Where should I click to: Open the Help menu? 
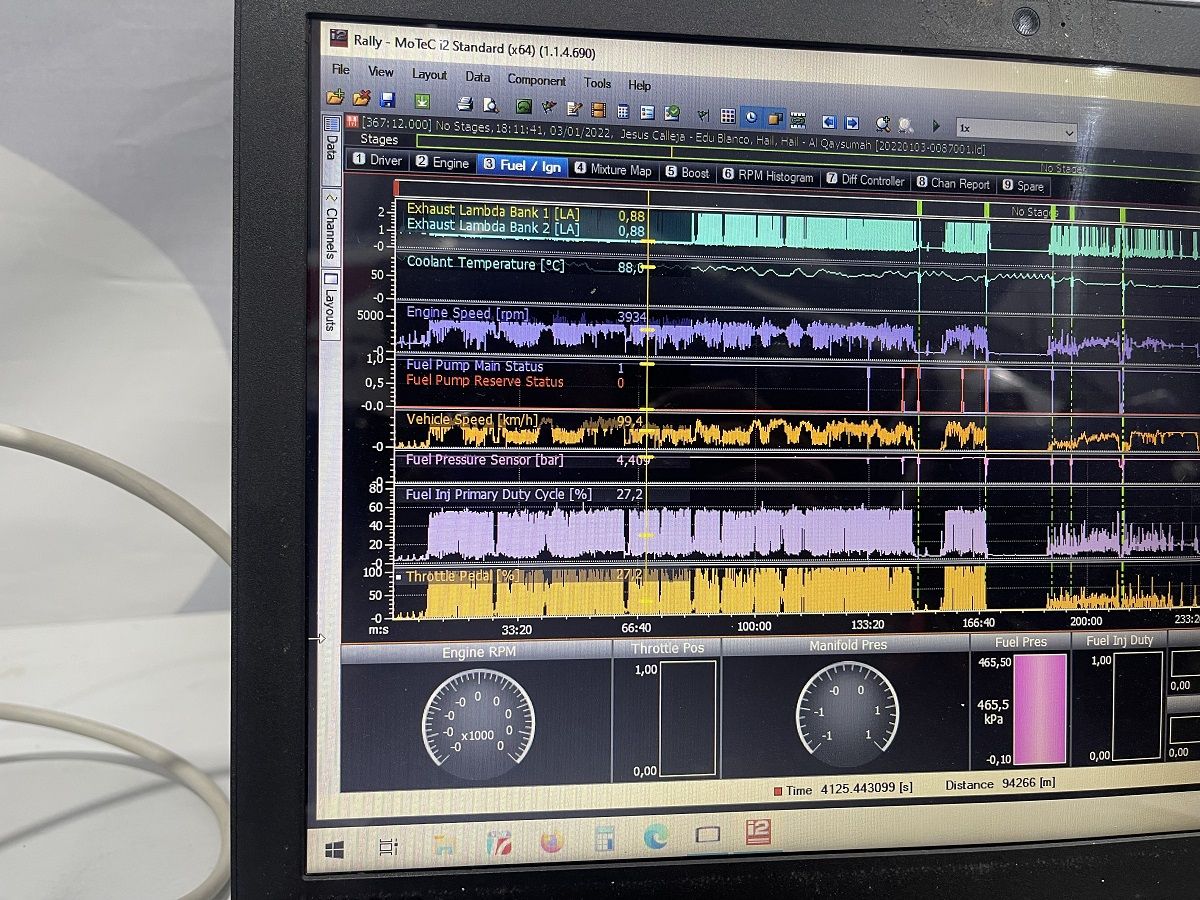coord(640,85)
